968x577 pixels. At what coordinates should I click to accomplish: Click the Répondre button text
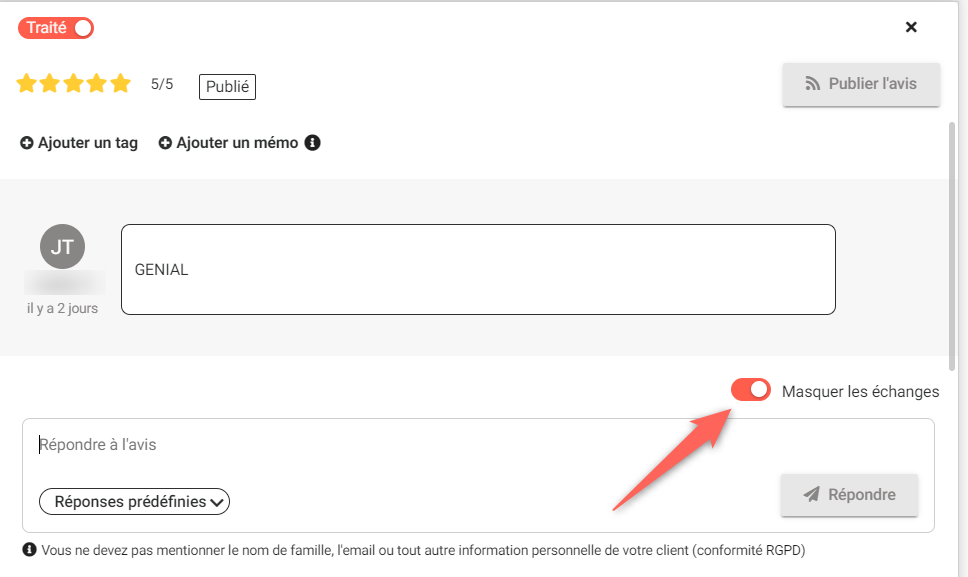point(862,494)
